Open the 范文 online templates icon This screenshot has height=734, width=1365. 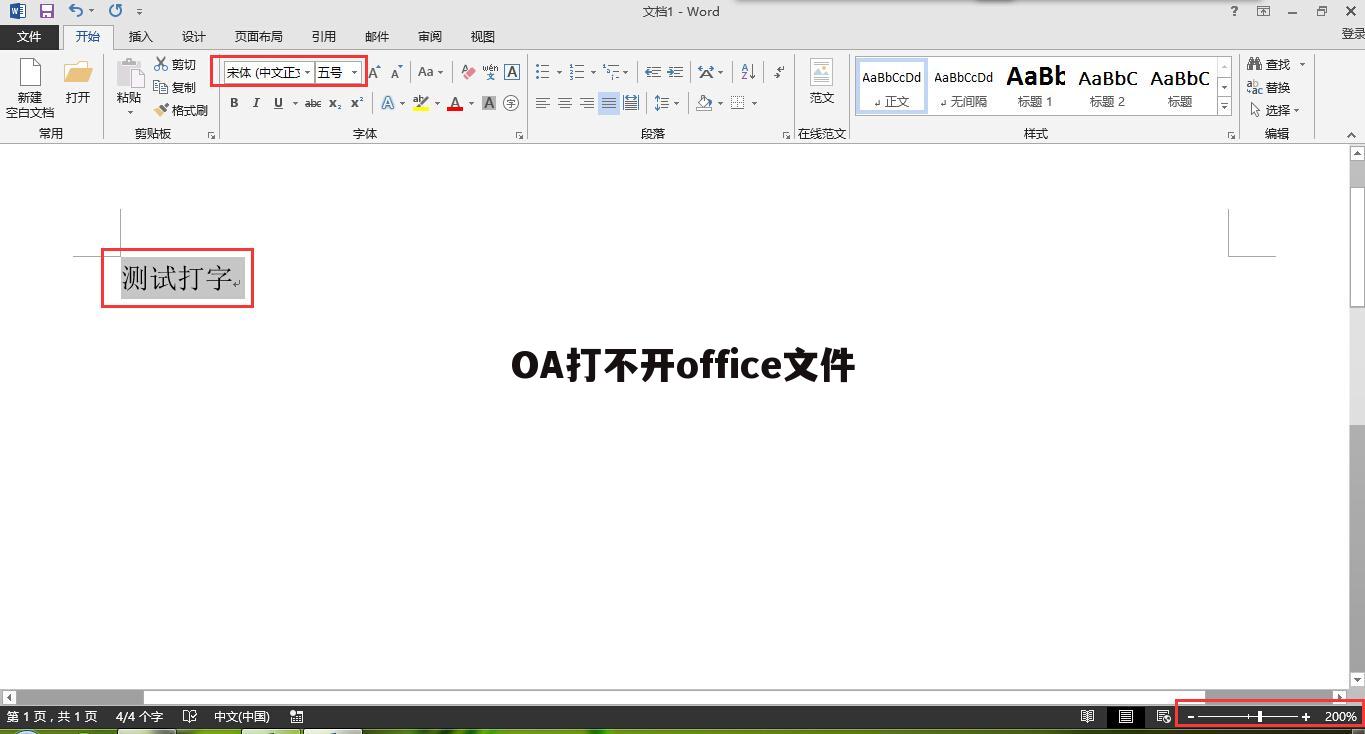(x=822, y=82)
